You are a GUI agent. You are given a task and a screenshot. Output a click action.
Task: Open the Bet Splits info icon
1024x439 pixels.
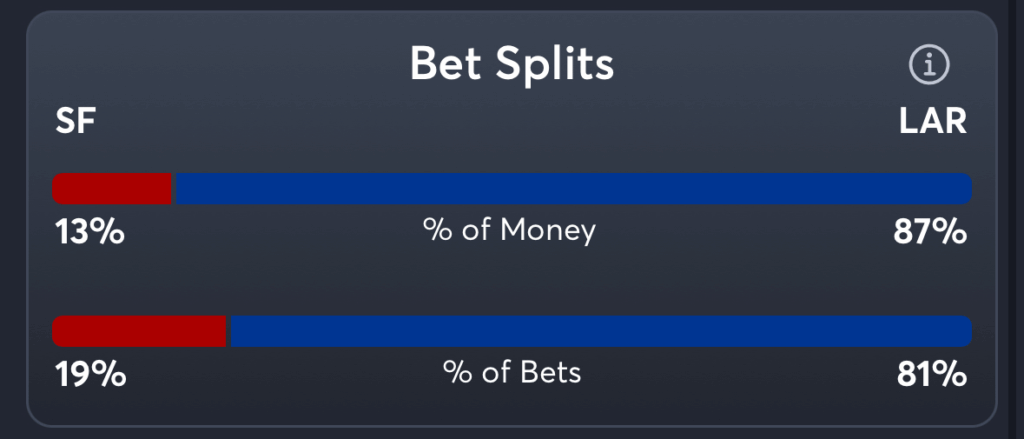pyautogui.click(x=929, y=65)
